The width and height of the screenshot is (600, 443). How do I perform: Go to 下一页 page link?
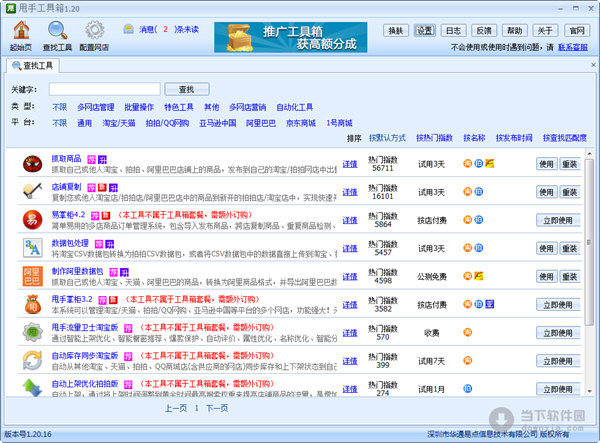(217, 408)
